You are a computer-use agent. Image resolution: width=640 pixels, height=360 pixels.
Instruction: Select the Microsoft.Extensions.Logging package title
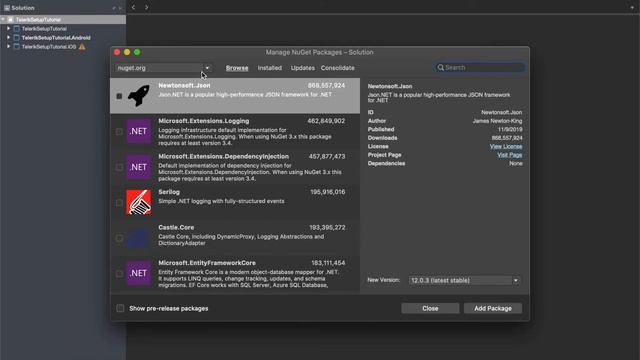pos(204,121)
